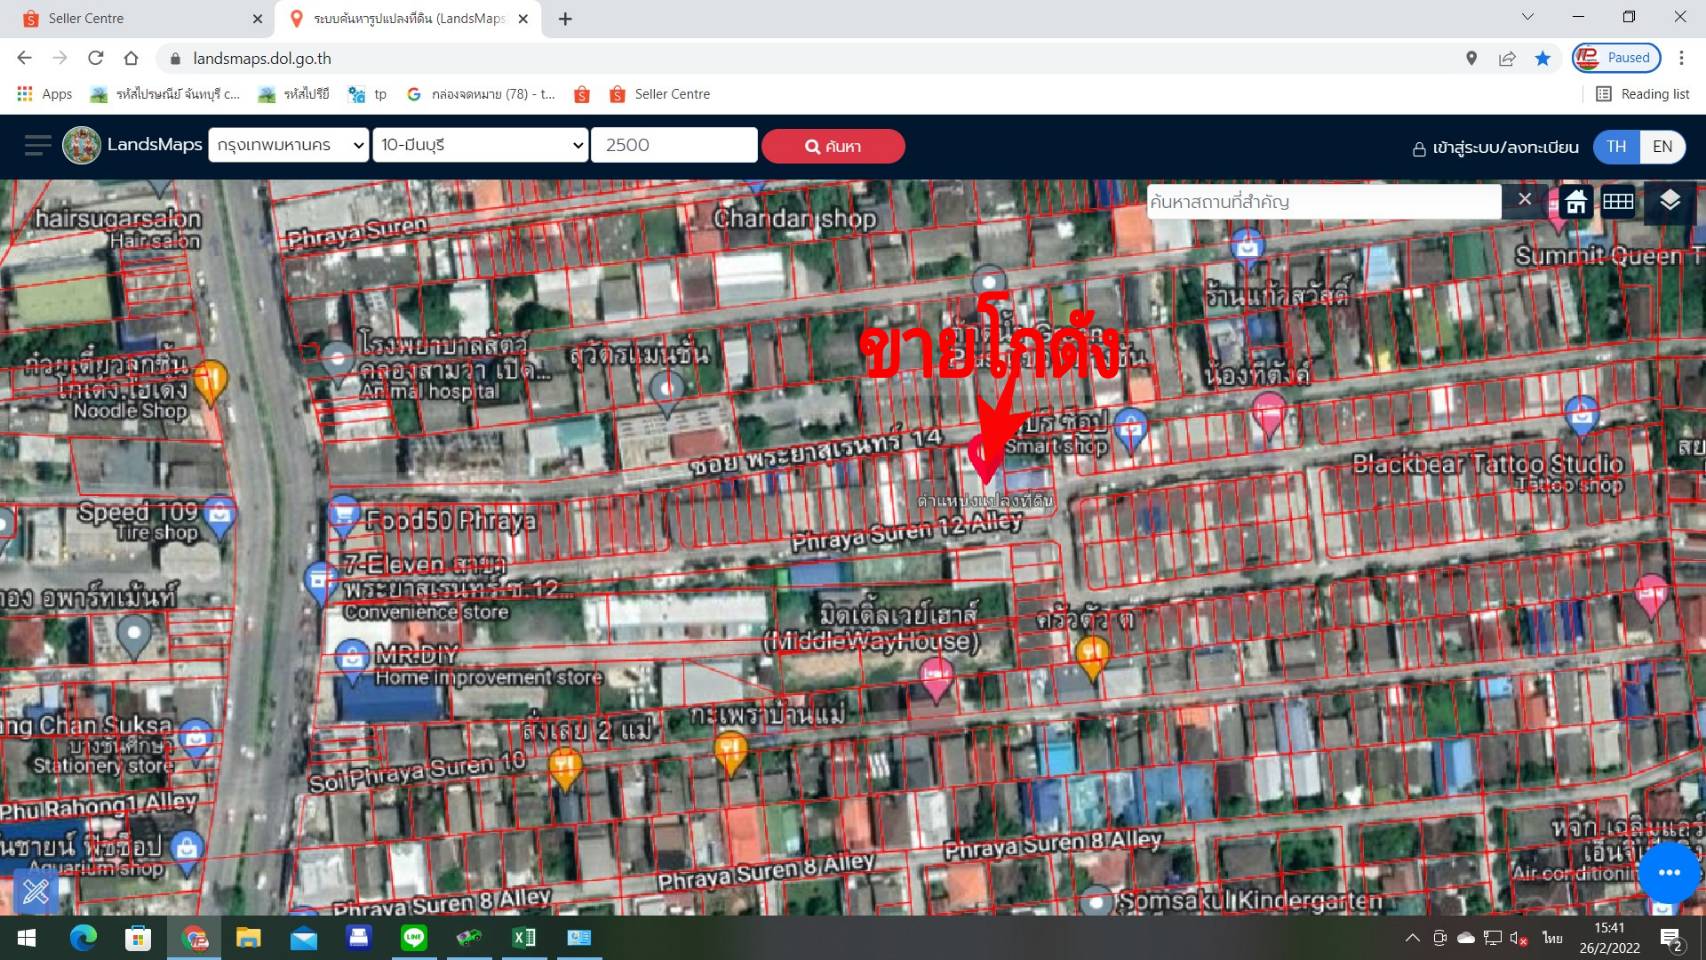Select the LandsMaps browser tab
Image resolution: width=1706 pixels, height=960 pixels.
pyautogui.click(x=409, y=18)
